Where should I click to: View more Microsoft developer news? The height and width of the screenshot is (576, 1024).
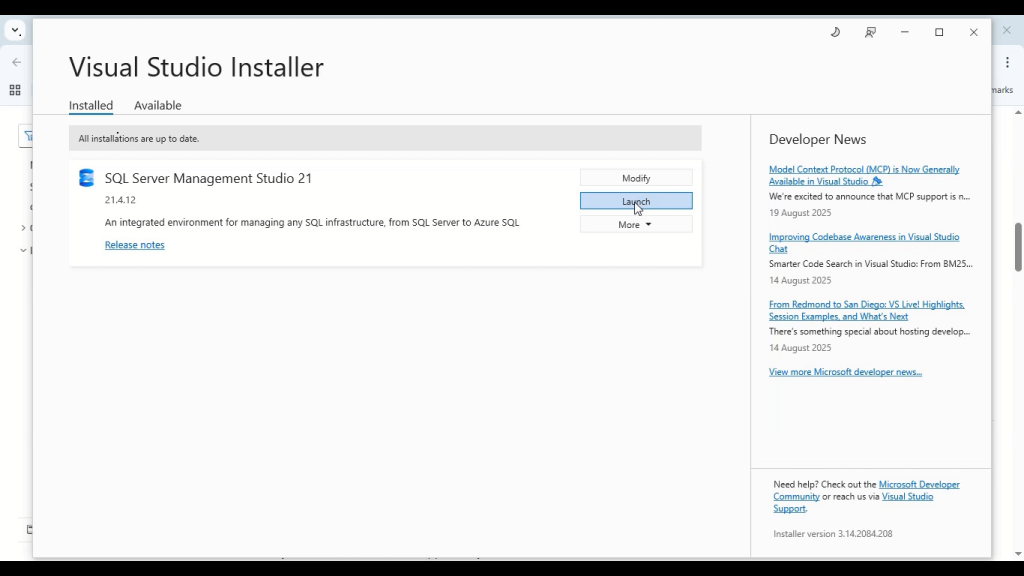coord(845,372)
